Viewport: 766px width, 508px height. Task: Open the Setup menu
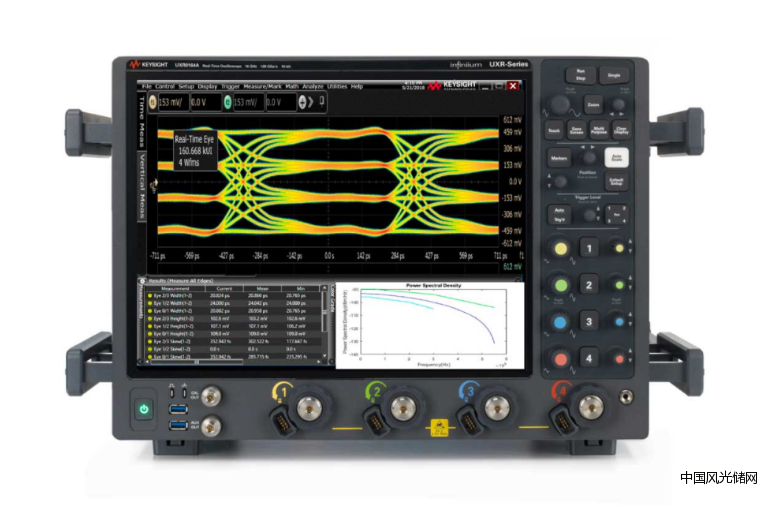[x=186, y=86]
